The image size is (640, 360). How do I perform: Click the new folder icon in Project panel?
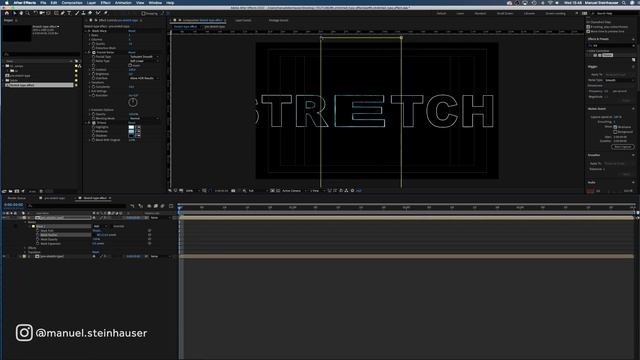click(x=11, y=191)
